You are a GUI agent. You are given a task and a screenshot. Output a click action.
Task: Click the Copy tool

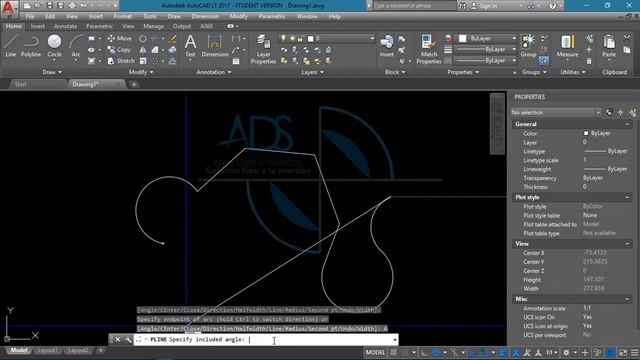119,50
